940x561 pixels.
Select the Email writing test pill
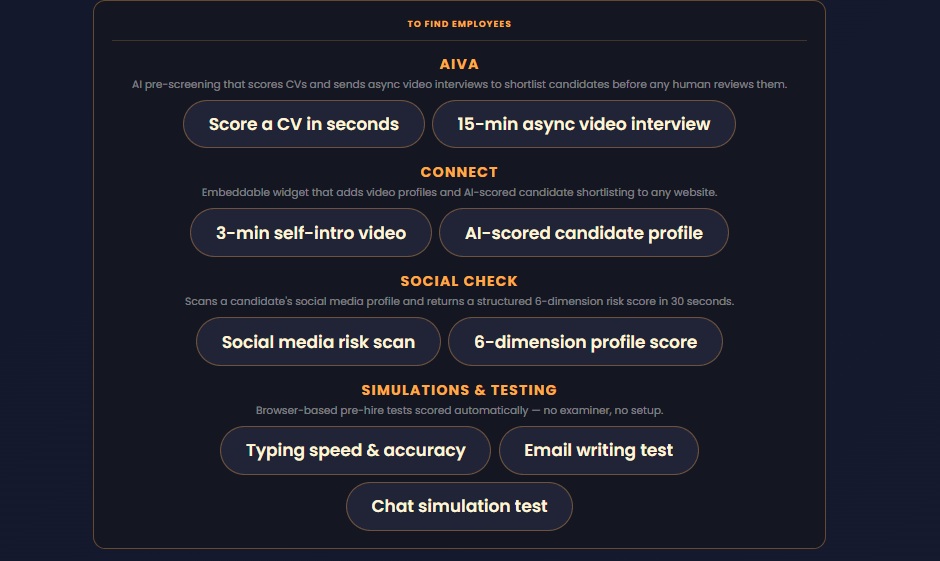pyautogui.click(x=598, y=450)
